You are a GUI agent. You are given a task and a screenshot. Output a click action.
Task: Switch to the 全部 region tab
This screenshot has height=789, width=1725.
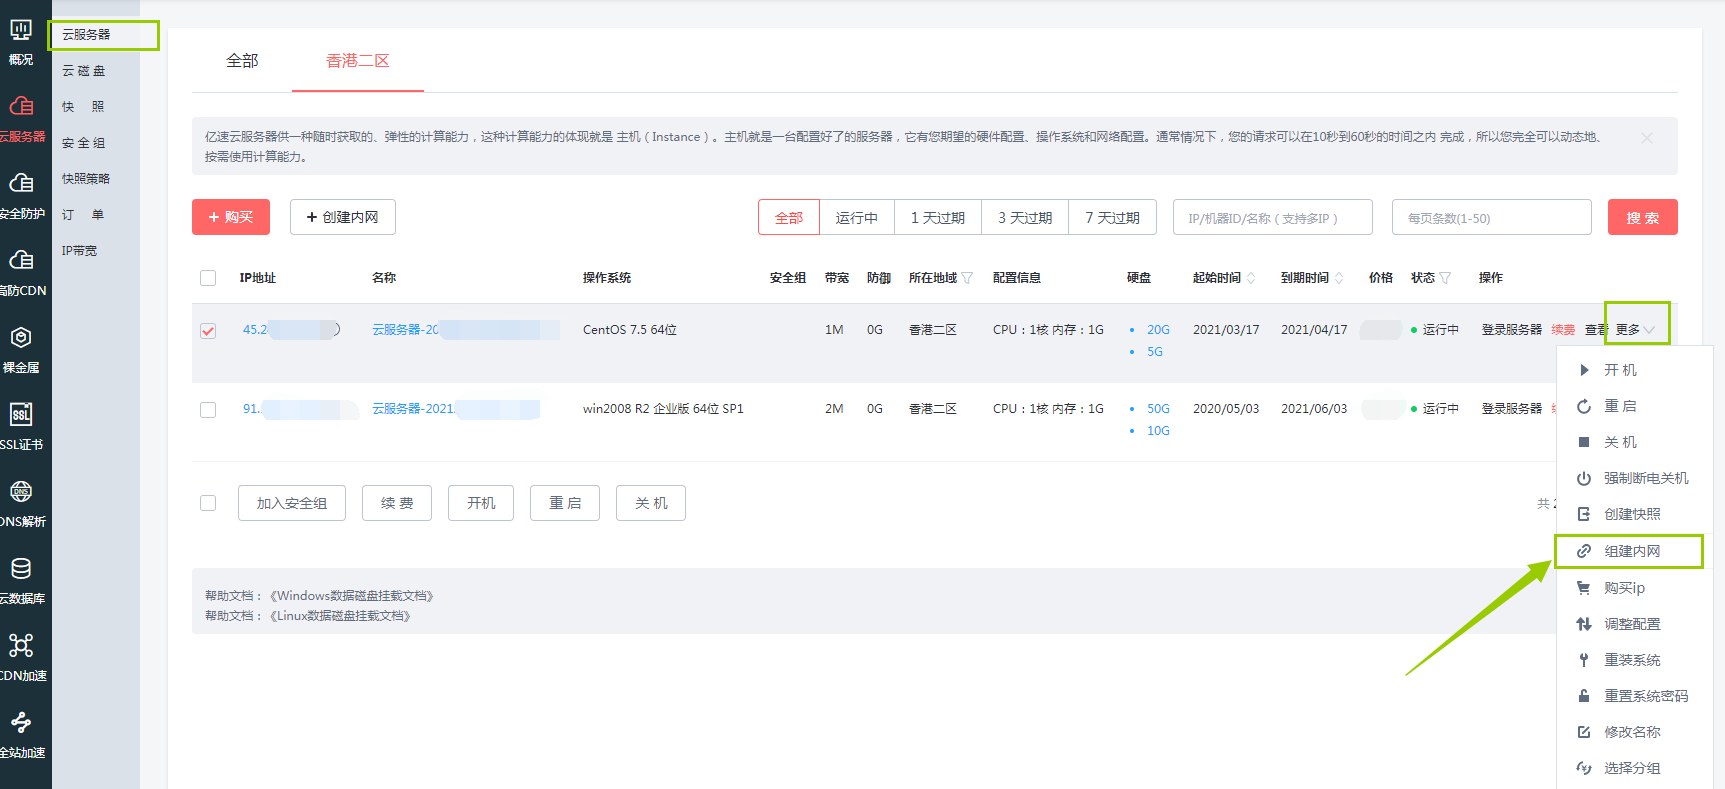[x=242, y=61]
